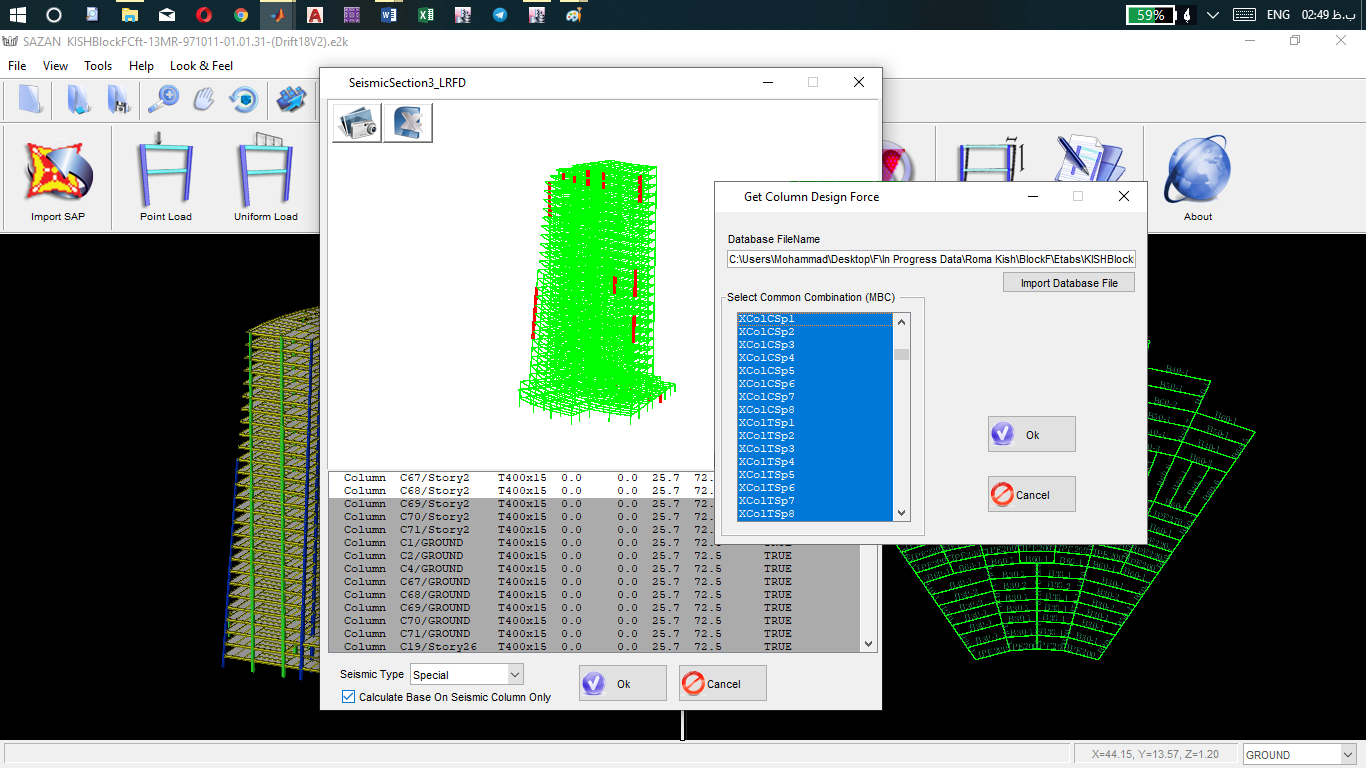1366x768 pixels.
Task: Open Telegram from the taskbar
Action: (499, 15)
